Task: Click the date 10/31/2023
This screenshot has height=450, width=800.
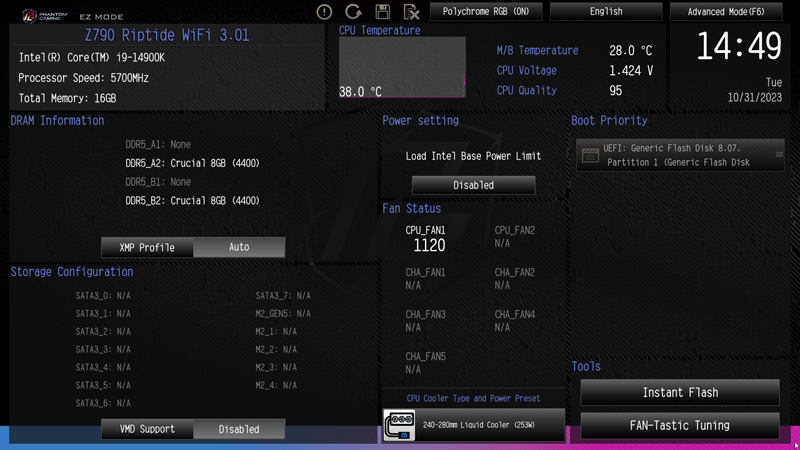Action: tap(755, 97)
